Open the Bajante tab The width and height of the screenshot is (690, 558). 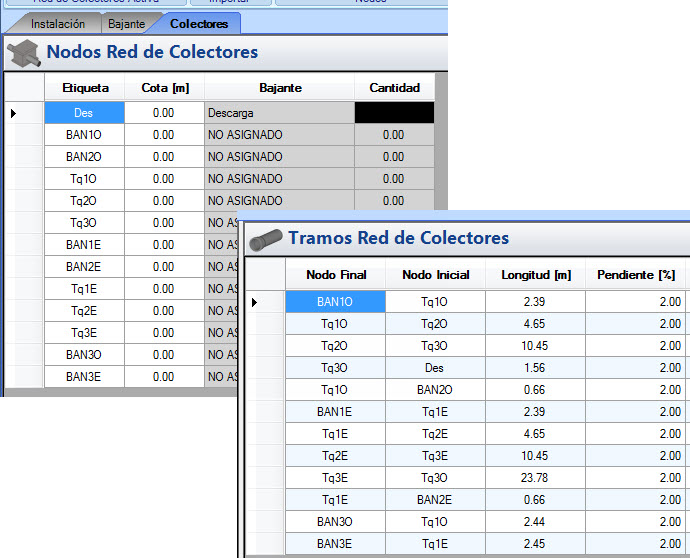[126, 23]
